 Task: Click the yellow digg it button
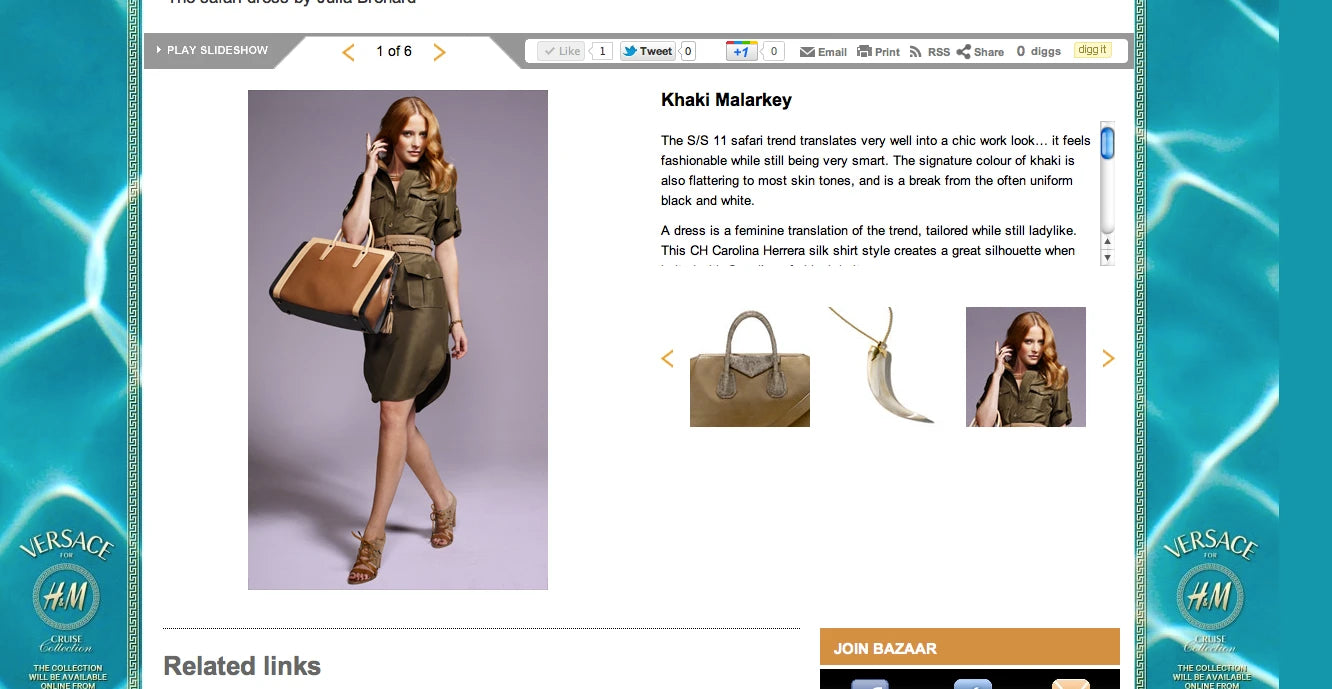tap(1092, 50)
